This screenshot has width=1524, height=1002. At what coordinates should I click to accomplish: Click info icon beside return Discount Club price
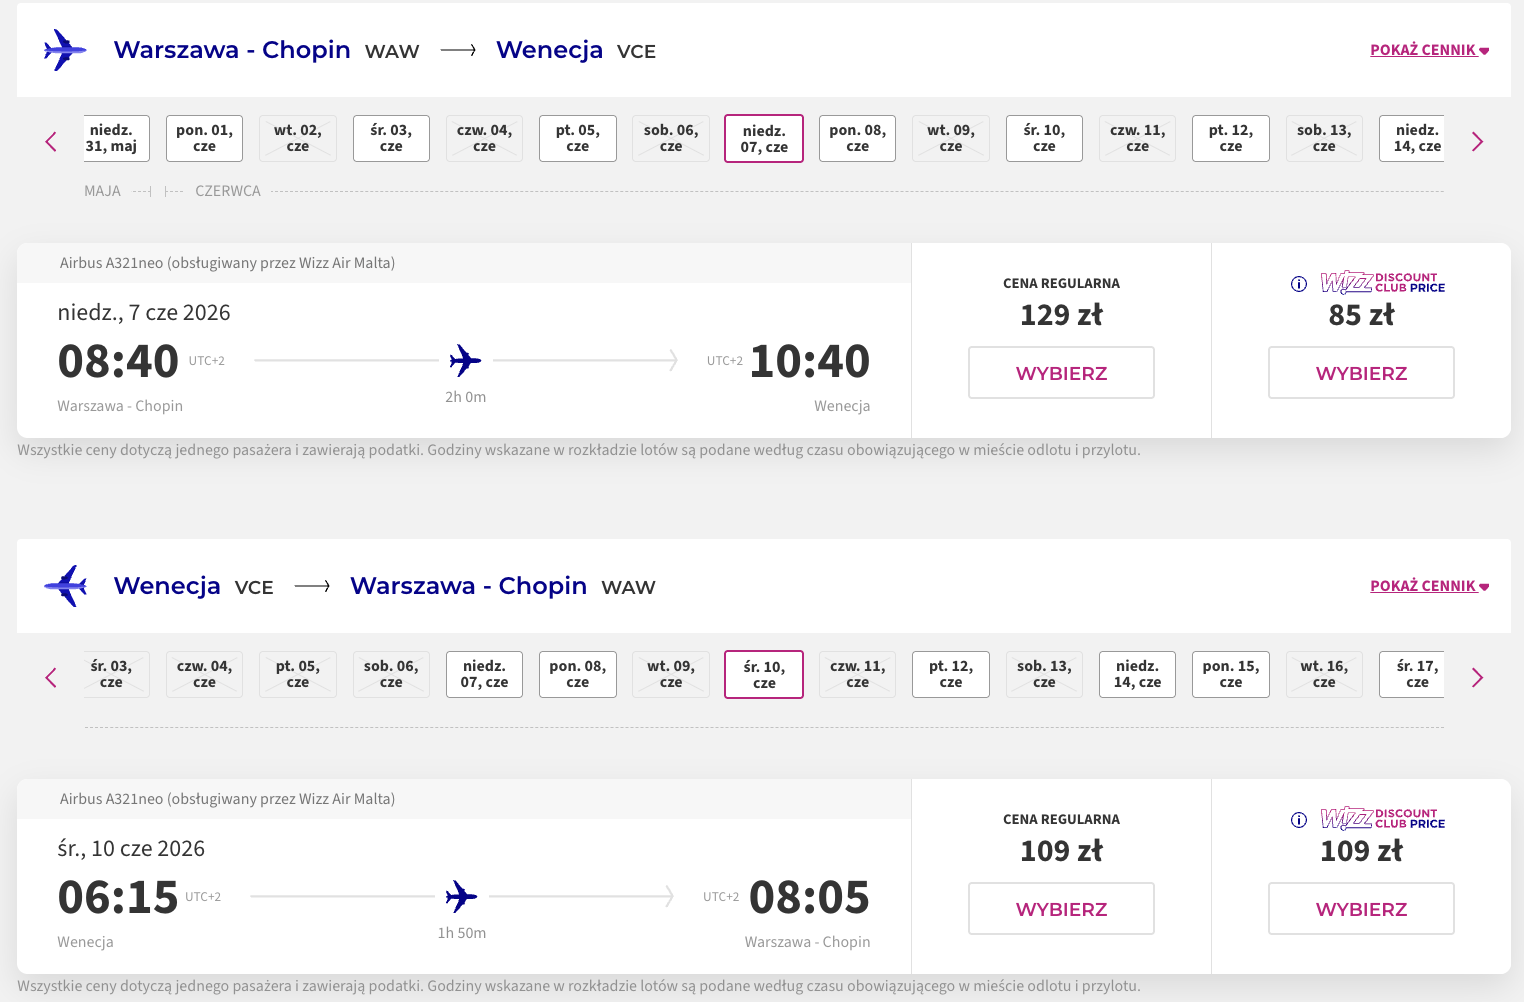[x=1299, y=820]
